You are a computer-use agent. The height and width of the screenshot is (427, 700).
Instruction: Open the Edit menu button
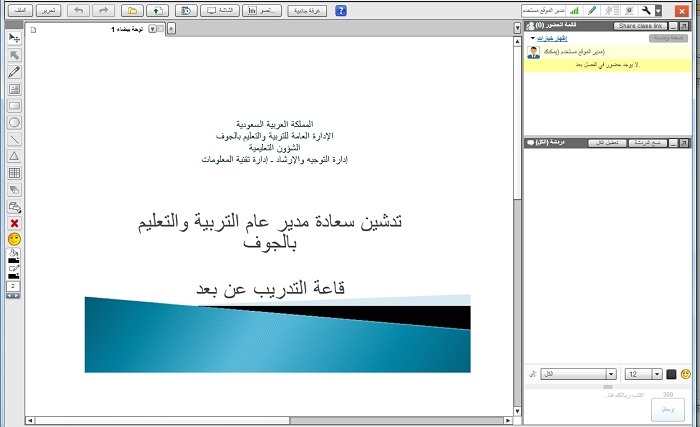(48, 10)
